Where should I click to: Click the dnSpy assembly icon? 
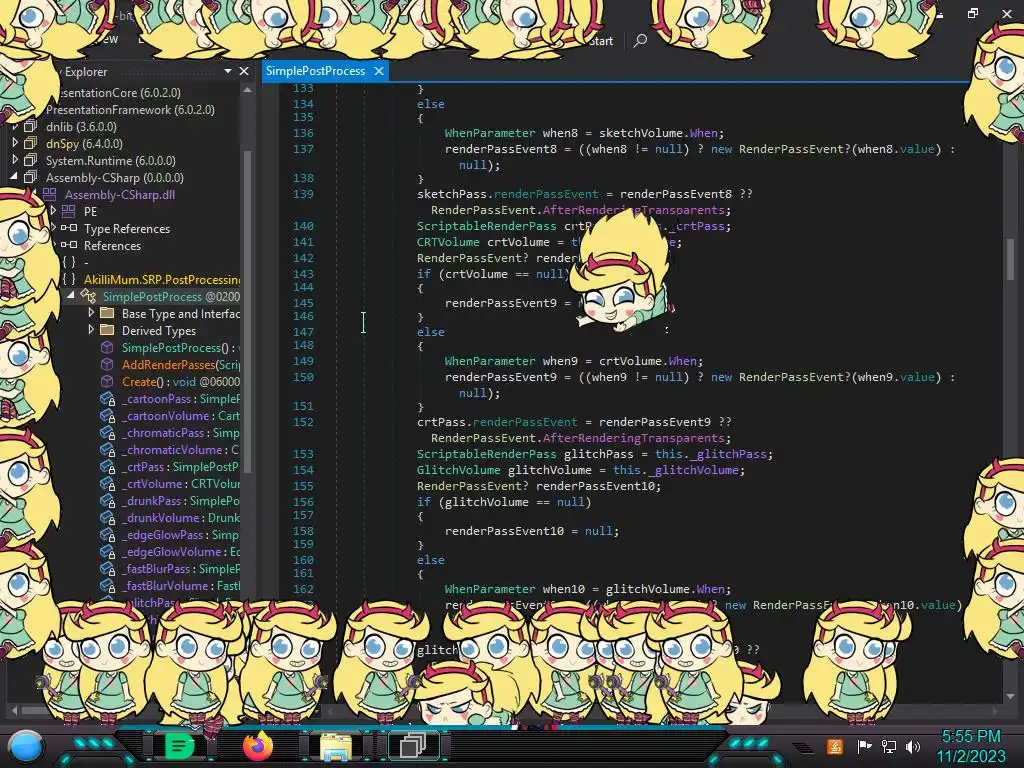coord(30,143)
